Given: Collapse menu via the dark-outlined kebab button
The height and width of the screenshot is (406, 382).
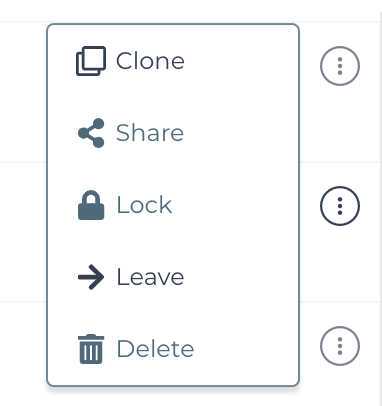Looking at the screenshot, I should [x=340, y=206].
